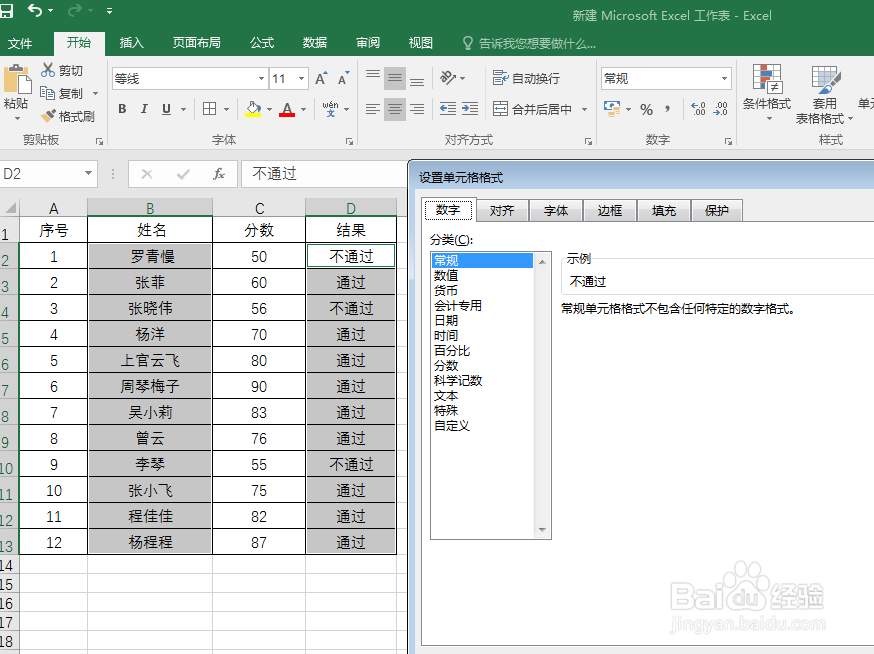Expand the borders dropdown arrow

click(226, 109)
